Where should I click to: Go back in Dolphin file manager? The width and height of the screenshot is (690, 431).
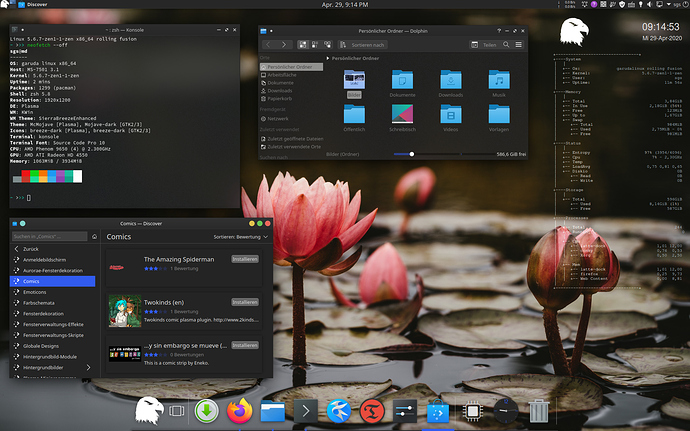268,44
